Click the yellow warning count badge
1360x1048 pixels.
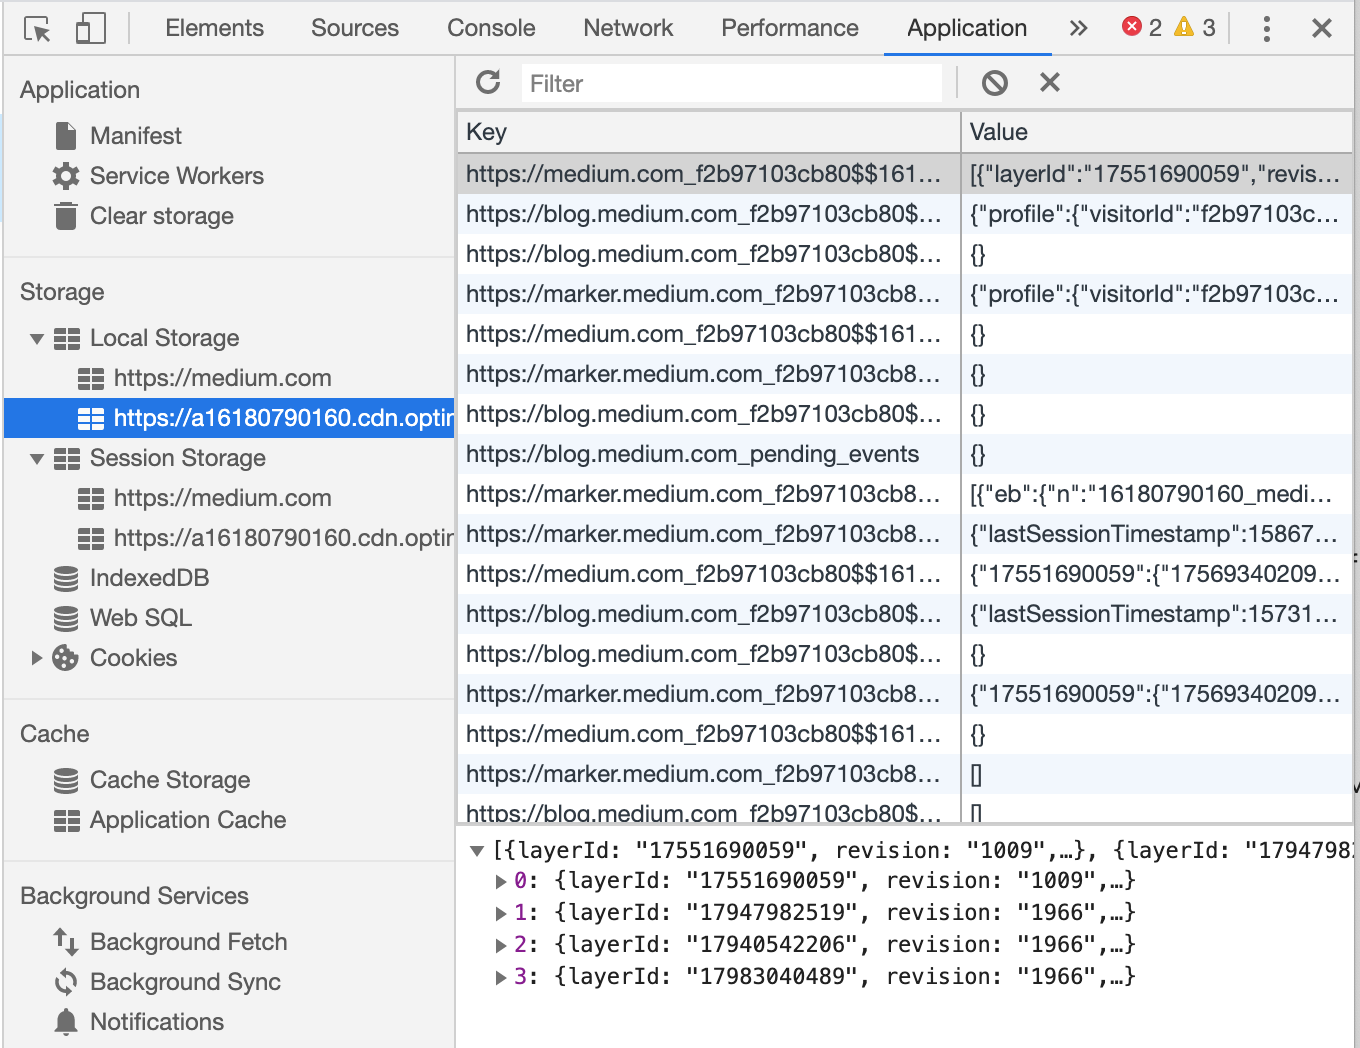pos(1195,27)
